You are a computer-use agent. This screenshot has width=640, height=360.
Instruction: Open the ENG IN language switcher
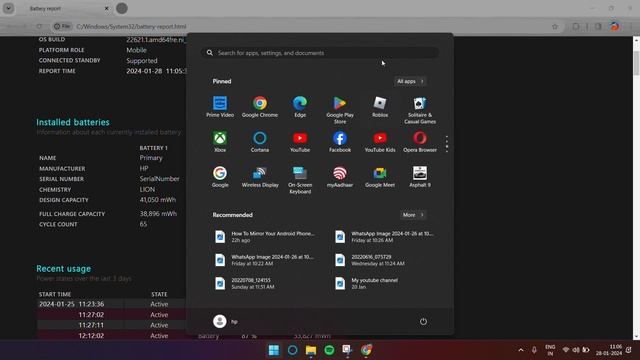(550, 350)
